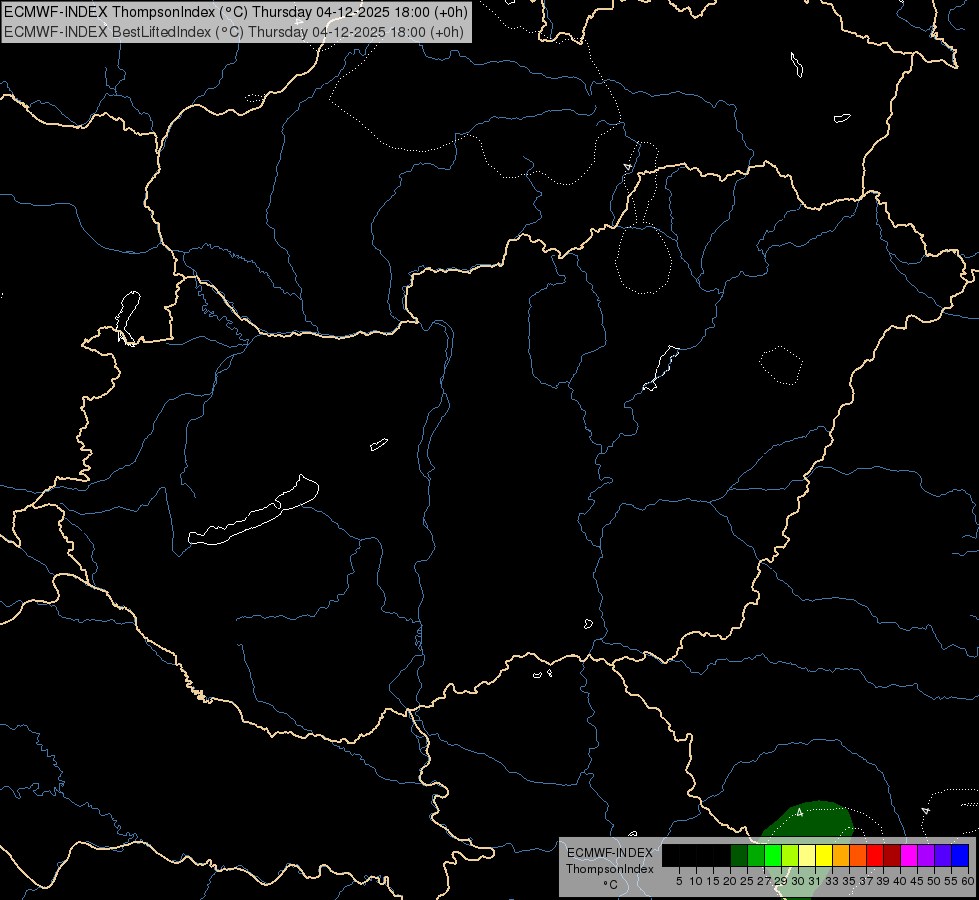Image resolution: width=979 pixels, height=900 pixels.
Task: Select the dark green 20-25 legend swatch
Action: pyautogui.click(x=739, y=855)
